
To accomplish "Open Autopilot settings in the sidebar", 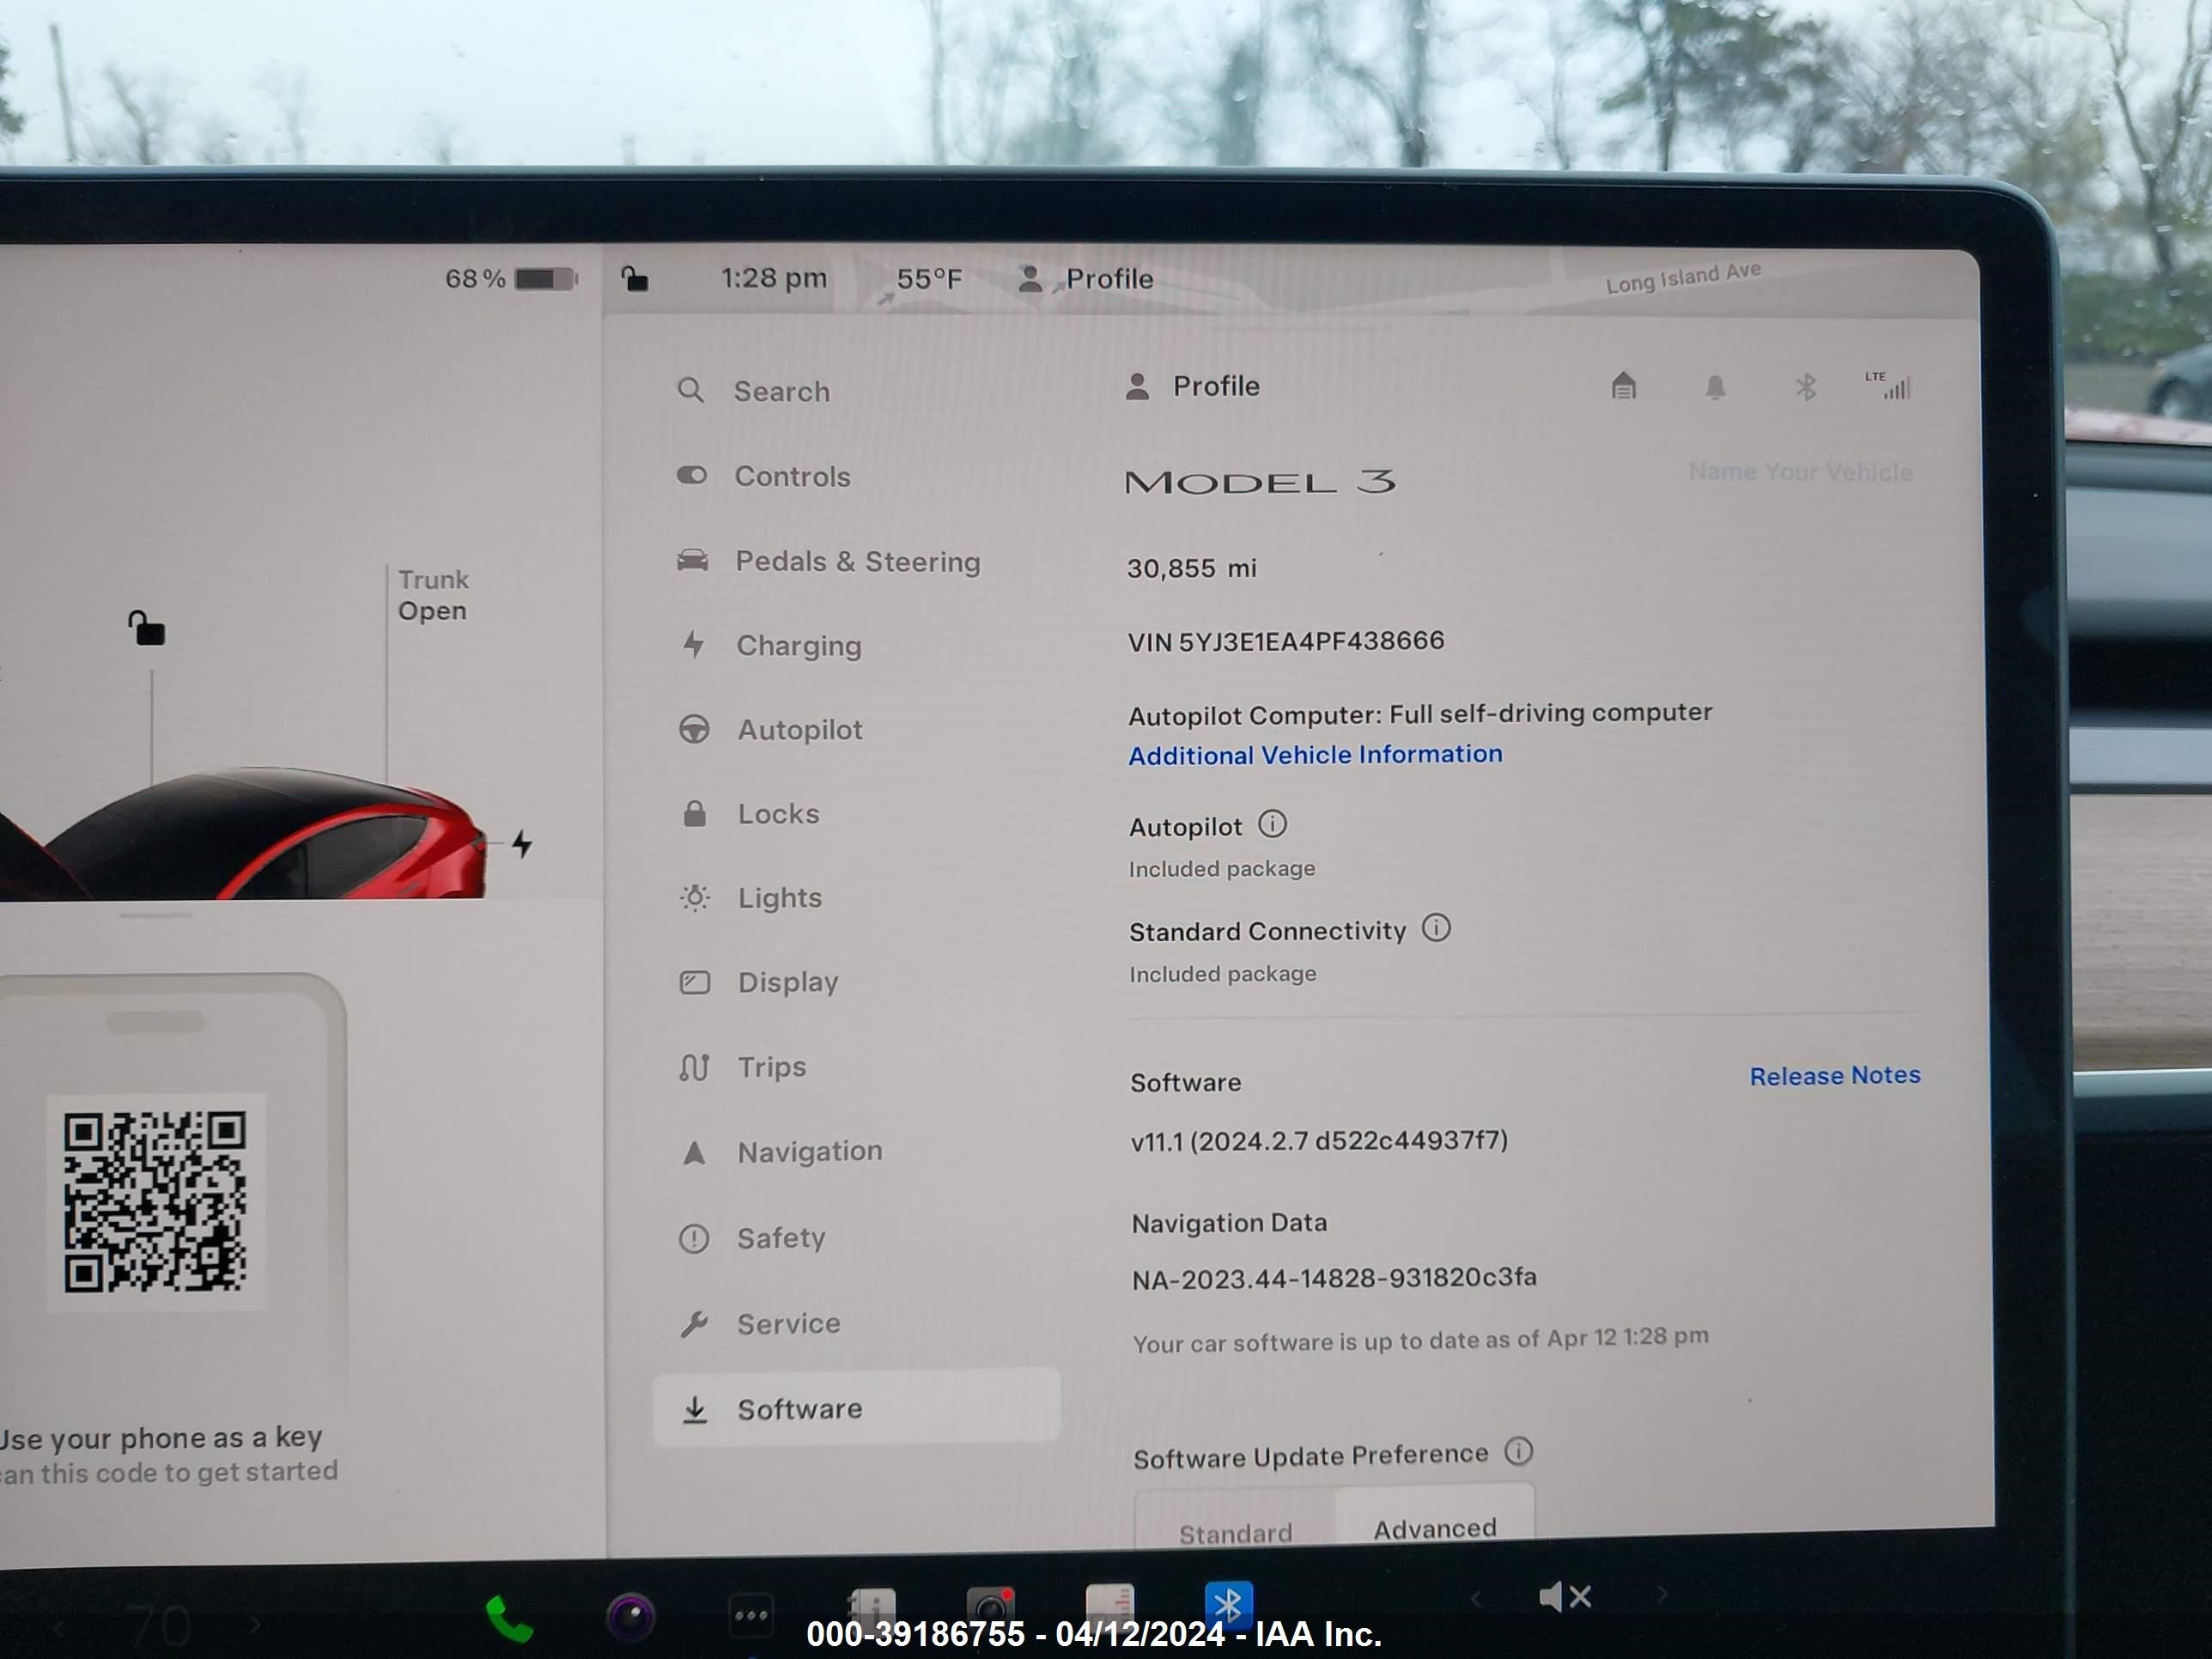I will tap(771, 729).
